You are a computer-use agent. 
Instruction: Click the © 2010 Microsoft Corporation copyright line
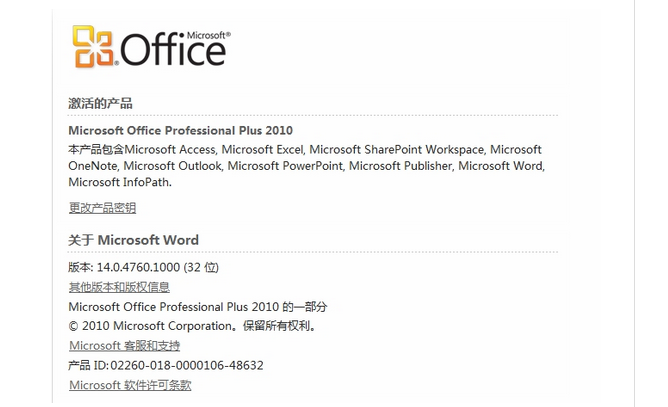pos(192,326)
